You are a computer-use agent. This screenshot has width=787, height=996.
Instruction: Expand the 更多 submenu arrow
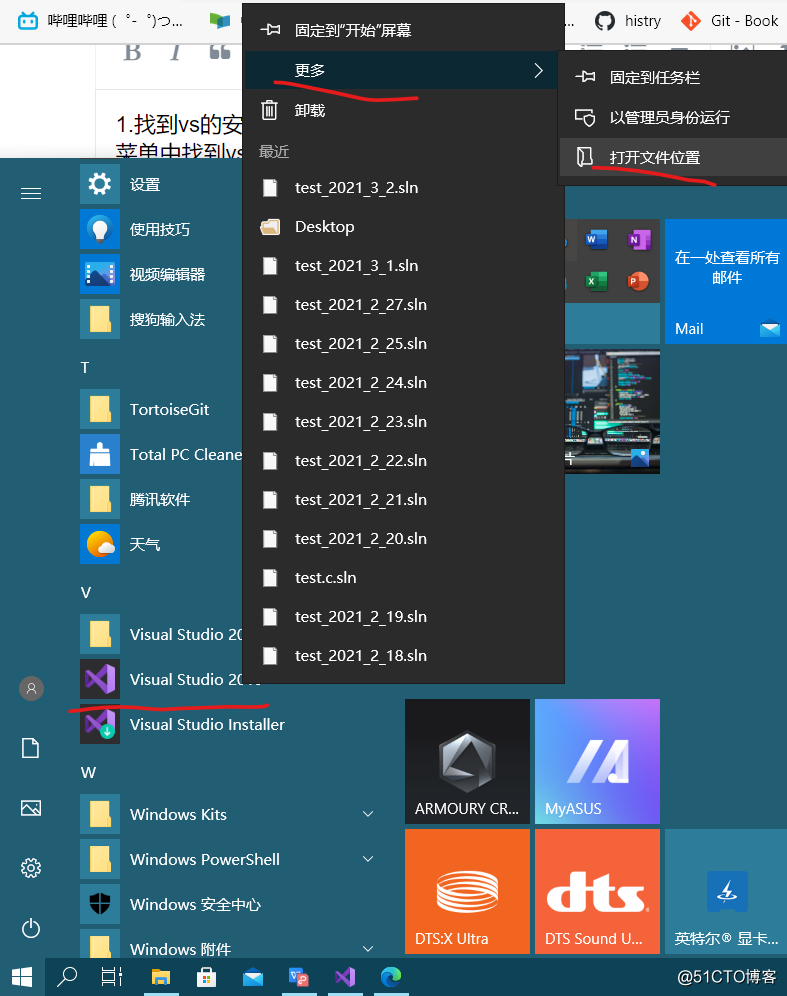click(539, 70)
